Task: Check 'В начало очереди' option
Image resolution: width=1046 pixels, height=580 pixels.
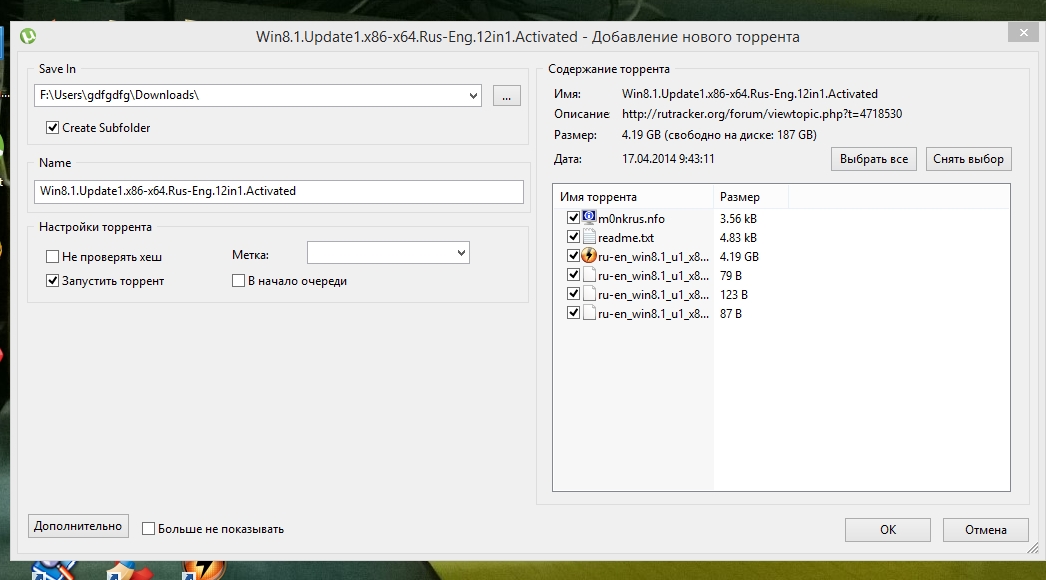Action: 238,281
